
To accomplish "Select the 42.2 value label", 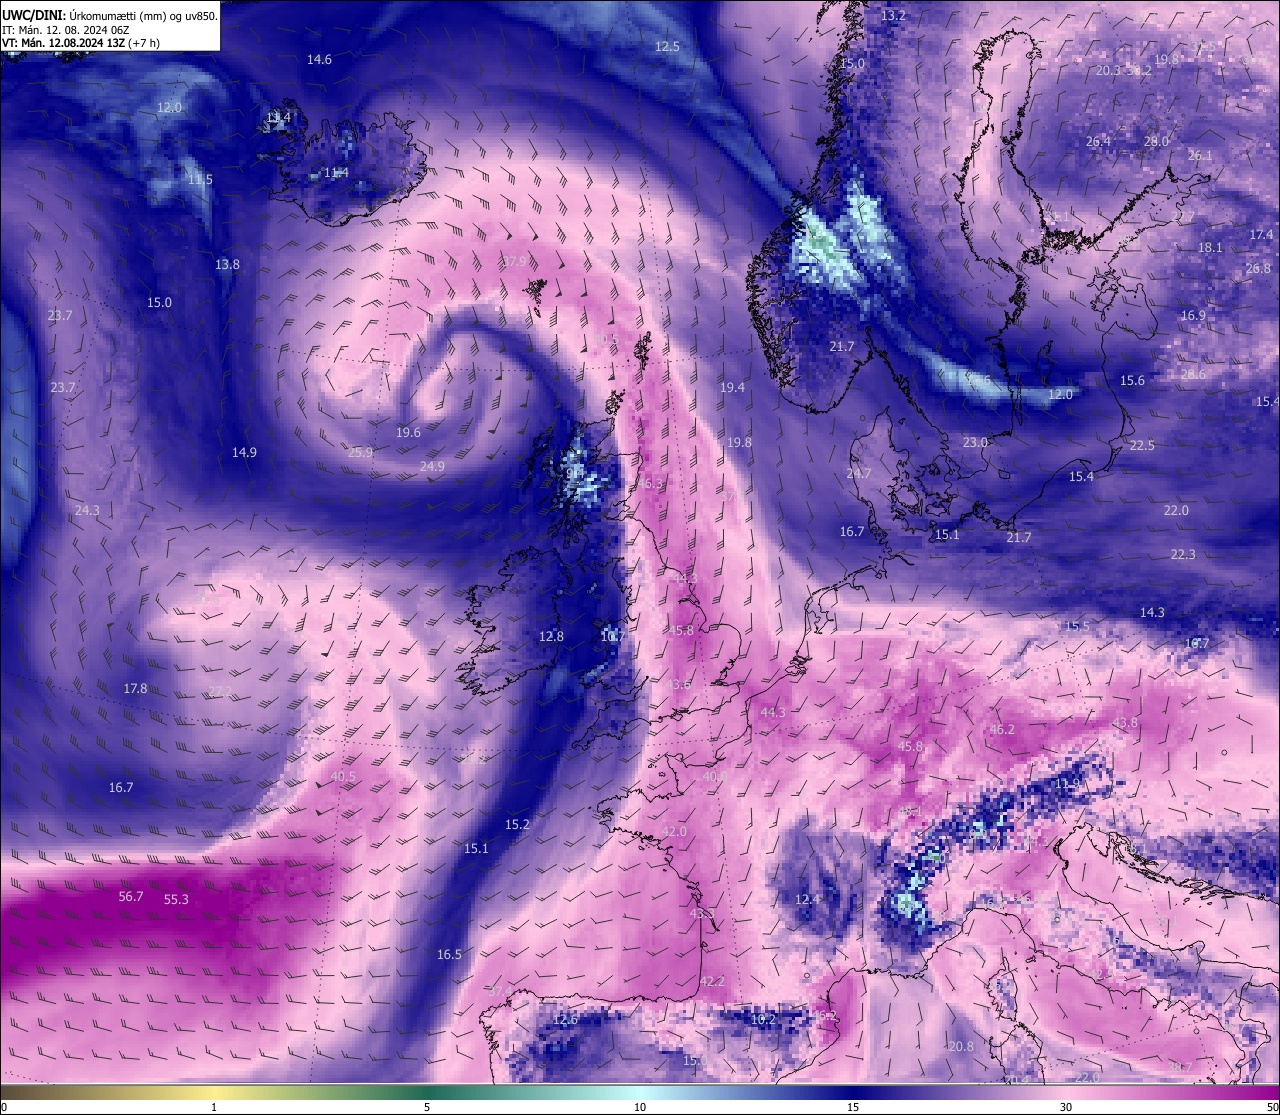I will coord(712,982).
